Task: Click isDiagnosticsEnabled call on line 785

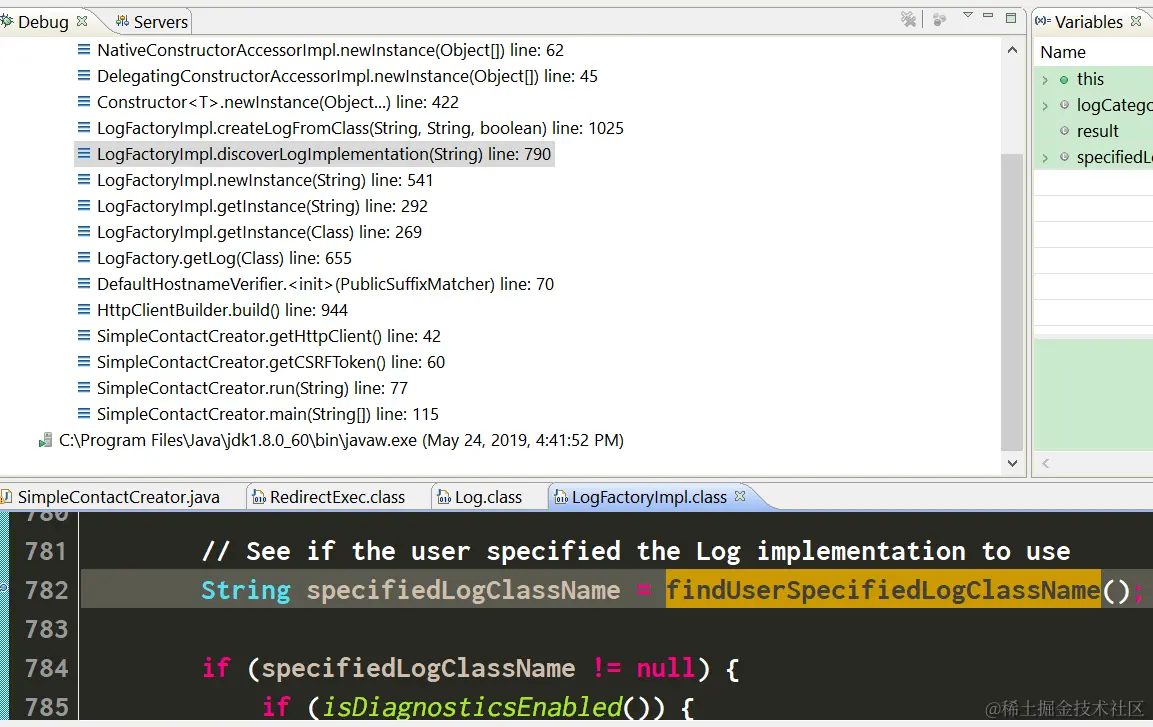Action: (x=472, y=706)
